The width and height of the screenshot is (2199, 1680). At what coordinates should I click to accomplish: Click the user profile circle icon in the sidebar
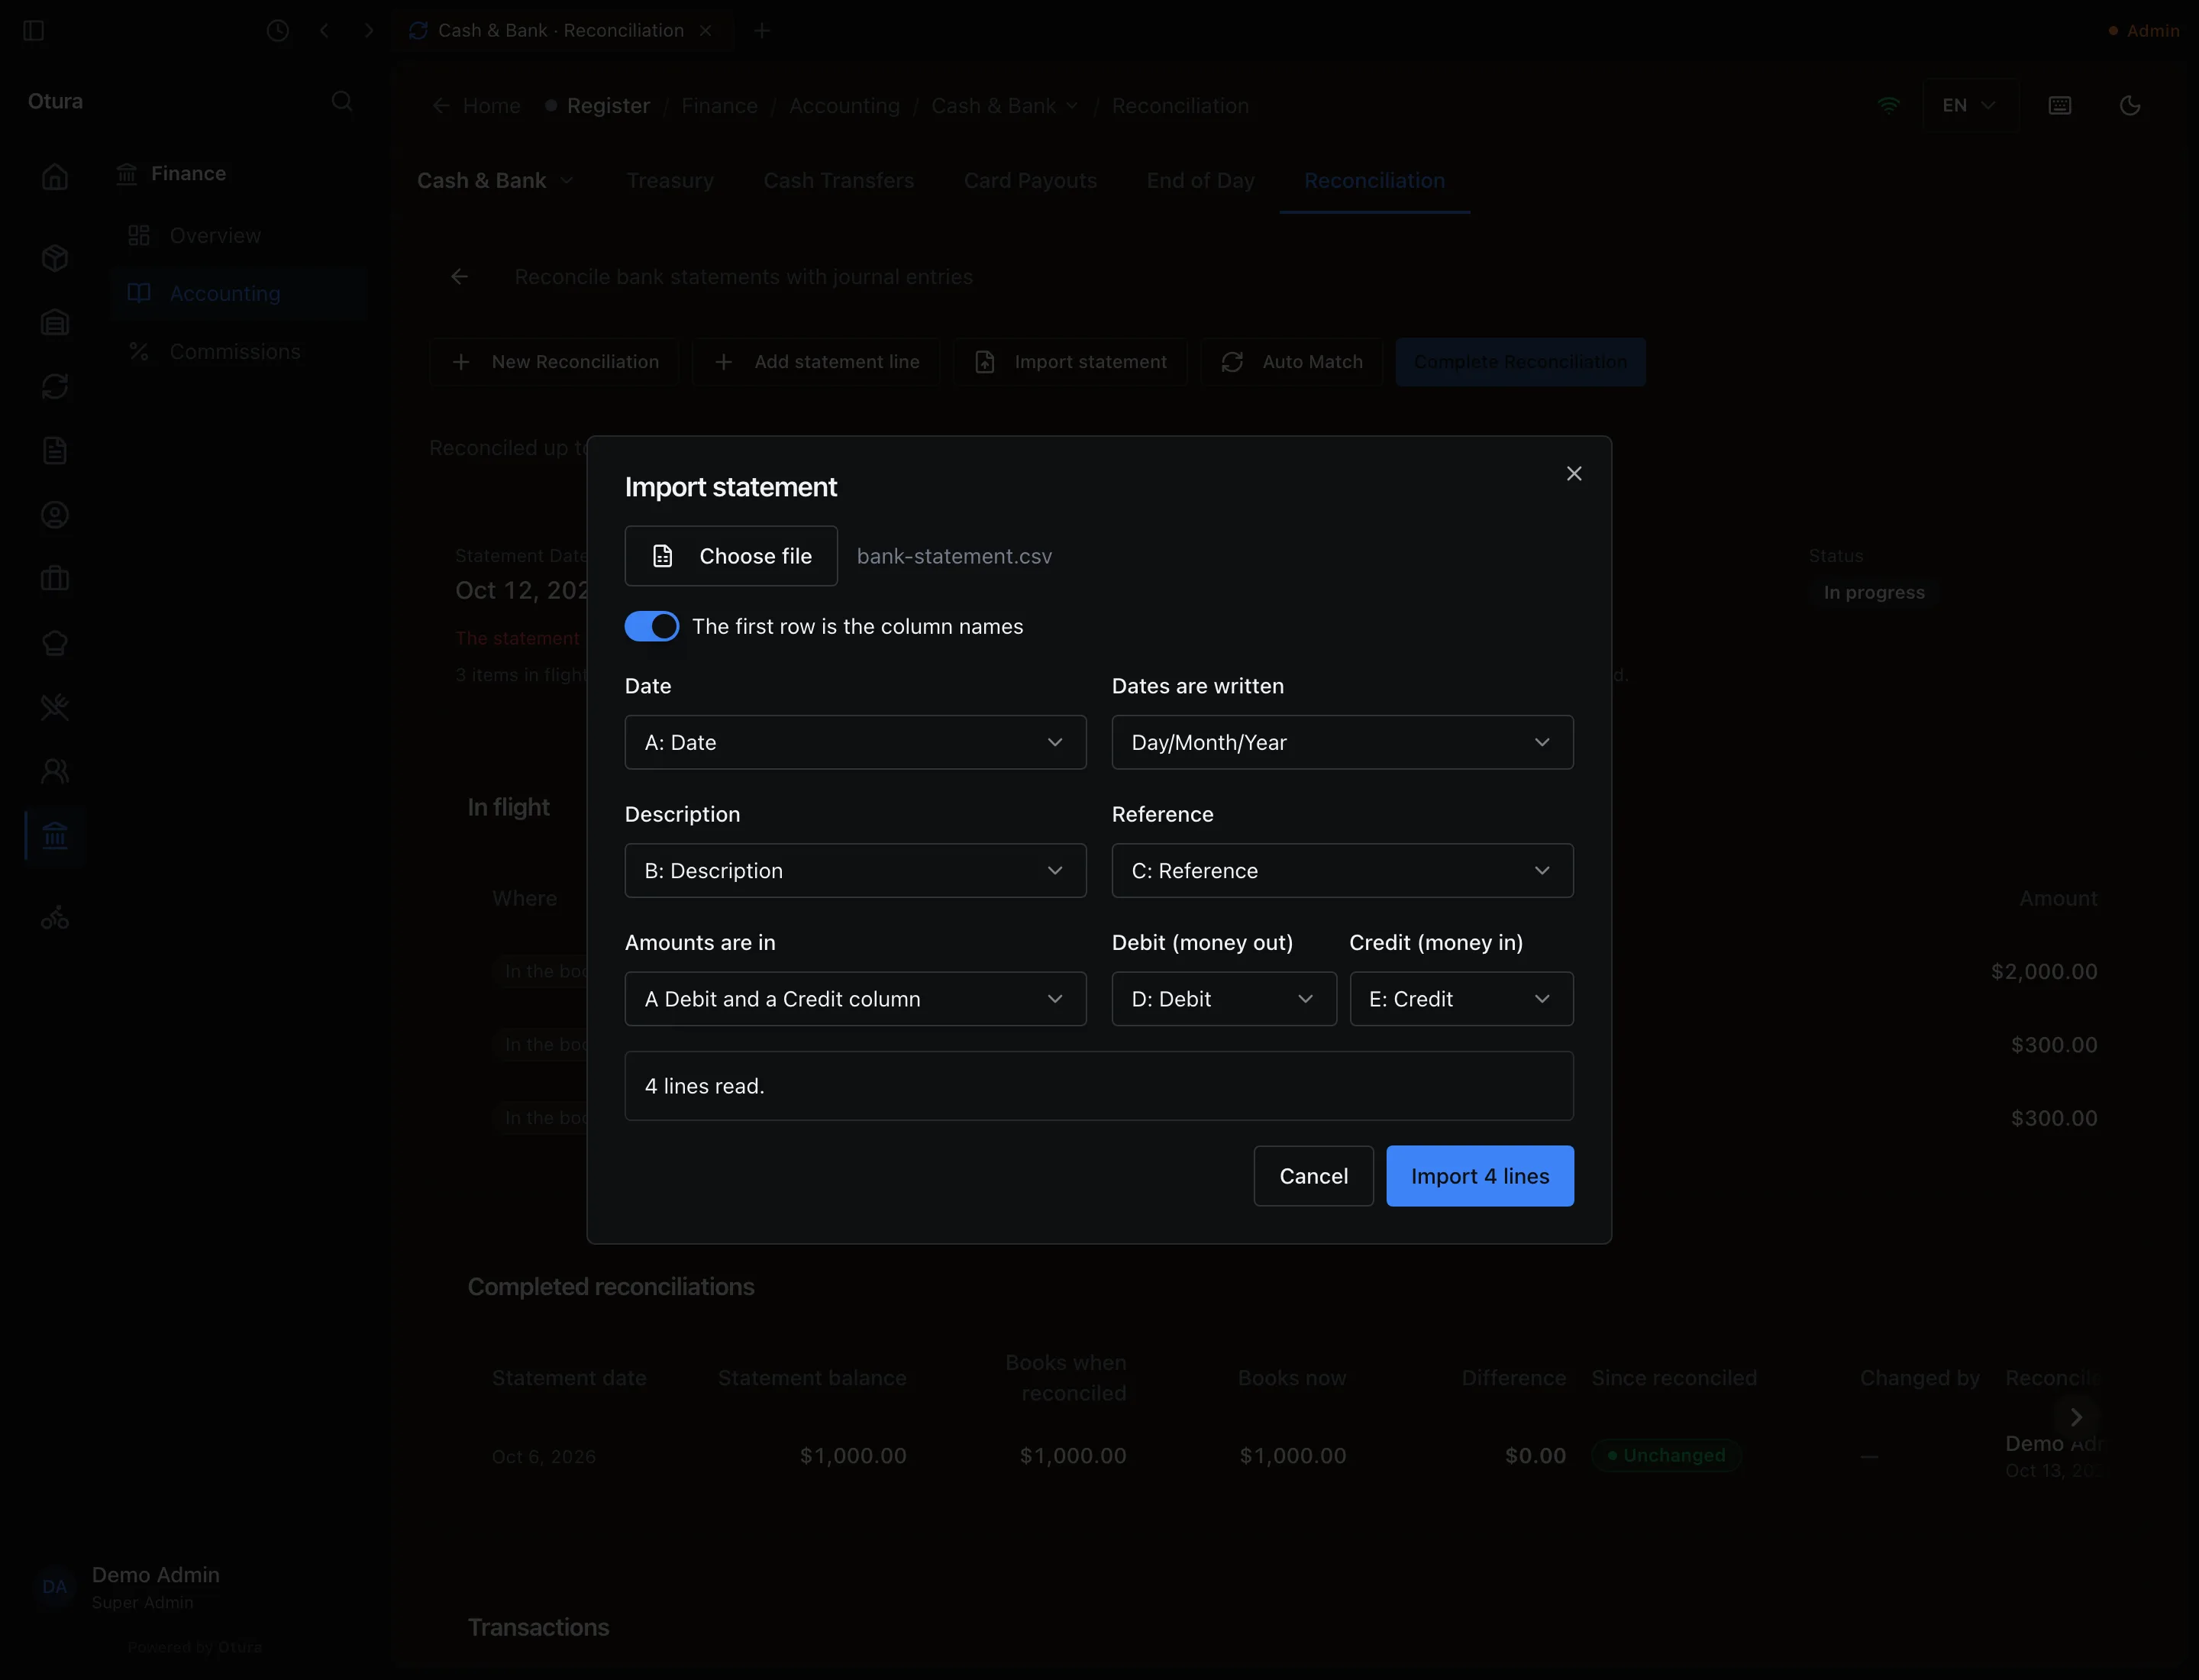point(55,514)
